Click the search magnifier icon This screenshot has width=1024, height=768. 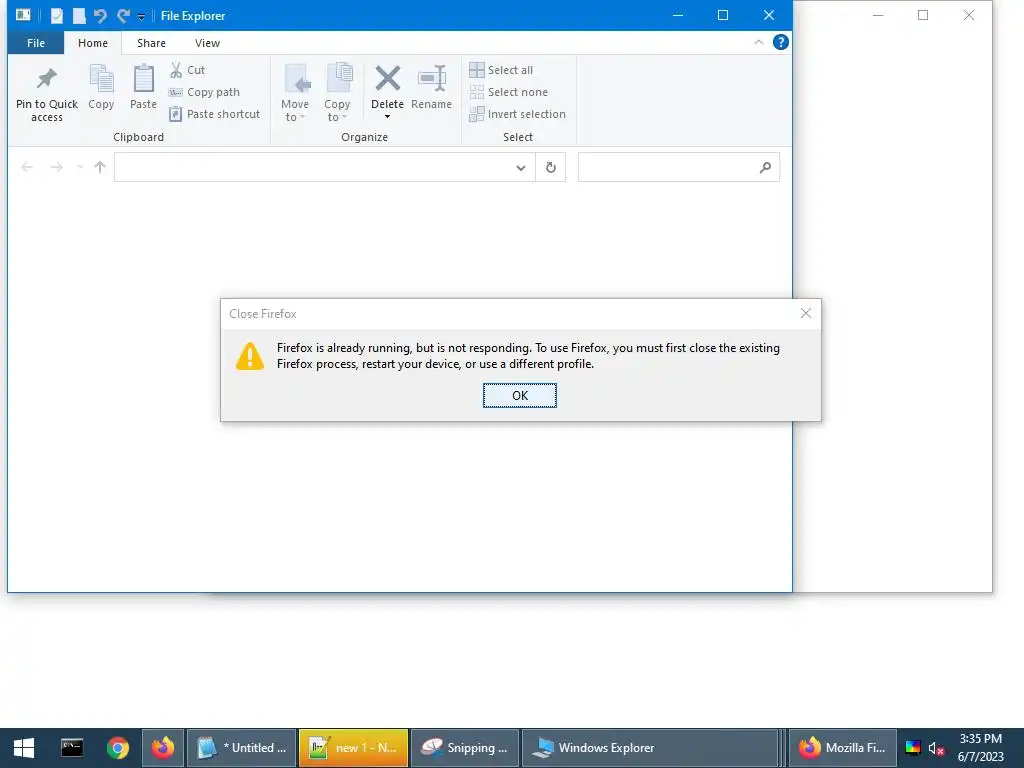[x=765, y=168]
